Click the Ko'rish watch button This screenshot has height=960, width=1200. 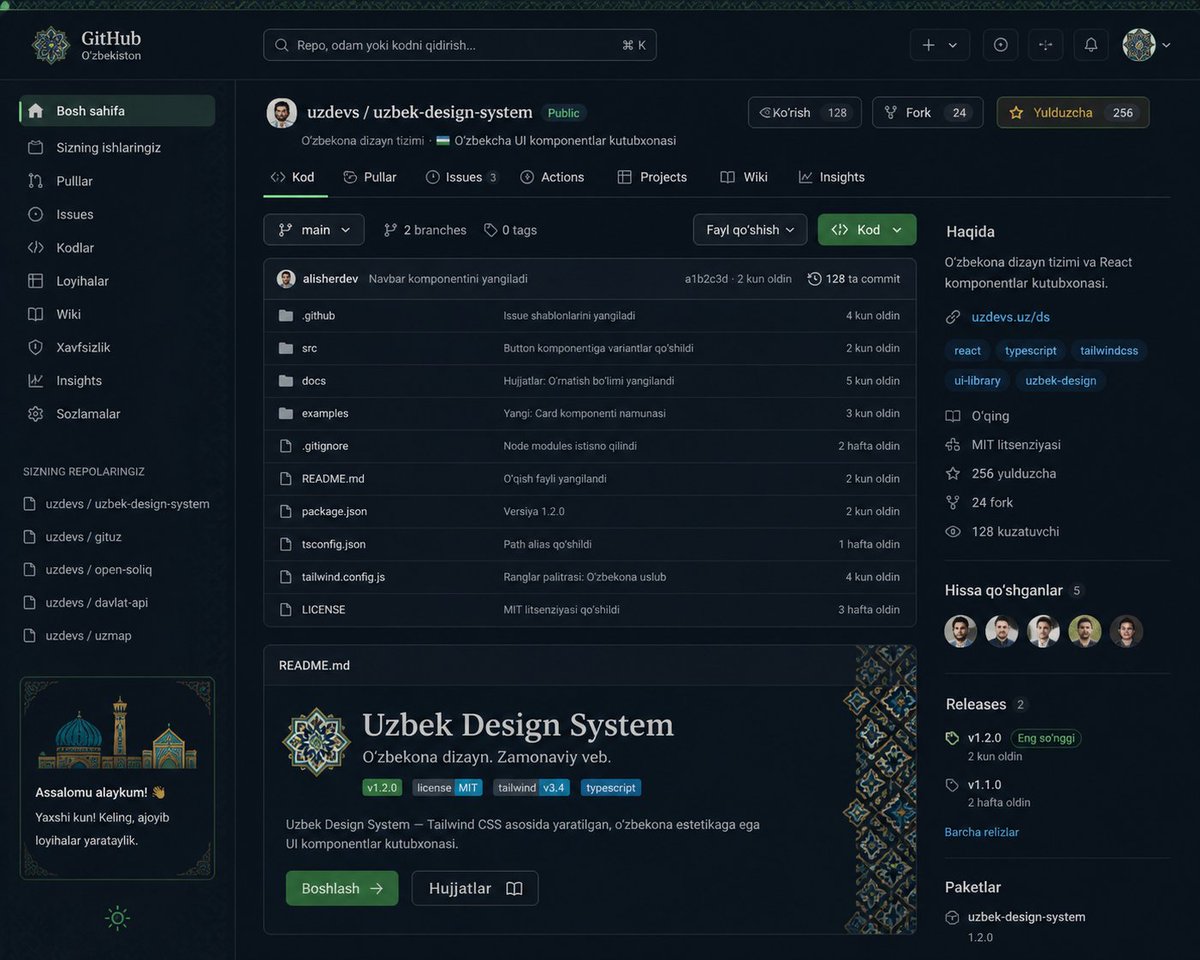[x=804, y=113]
